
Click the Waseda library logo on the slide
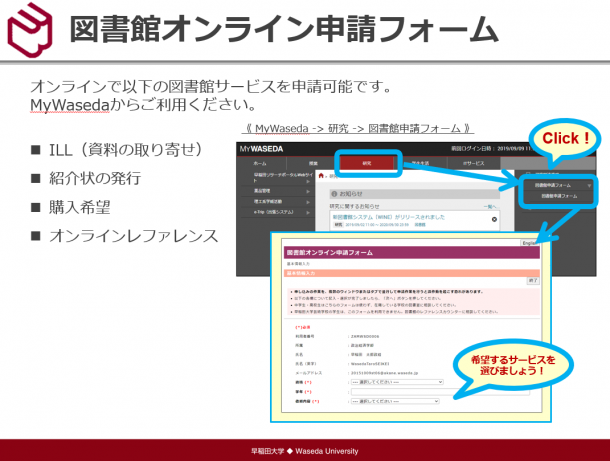pyautogui.click(x=30, y=30)
